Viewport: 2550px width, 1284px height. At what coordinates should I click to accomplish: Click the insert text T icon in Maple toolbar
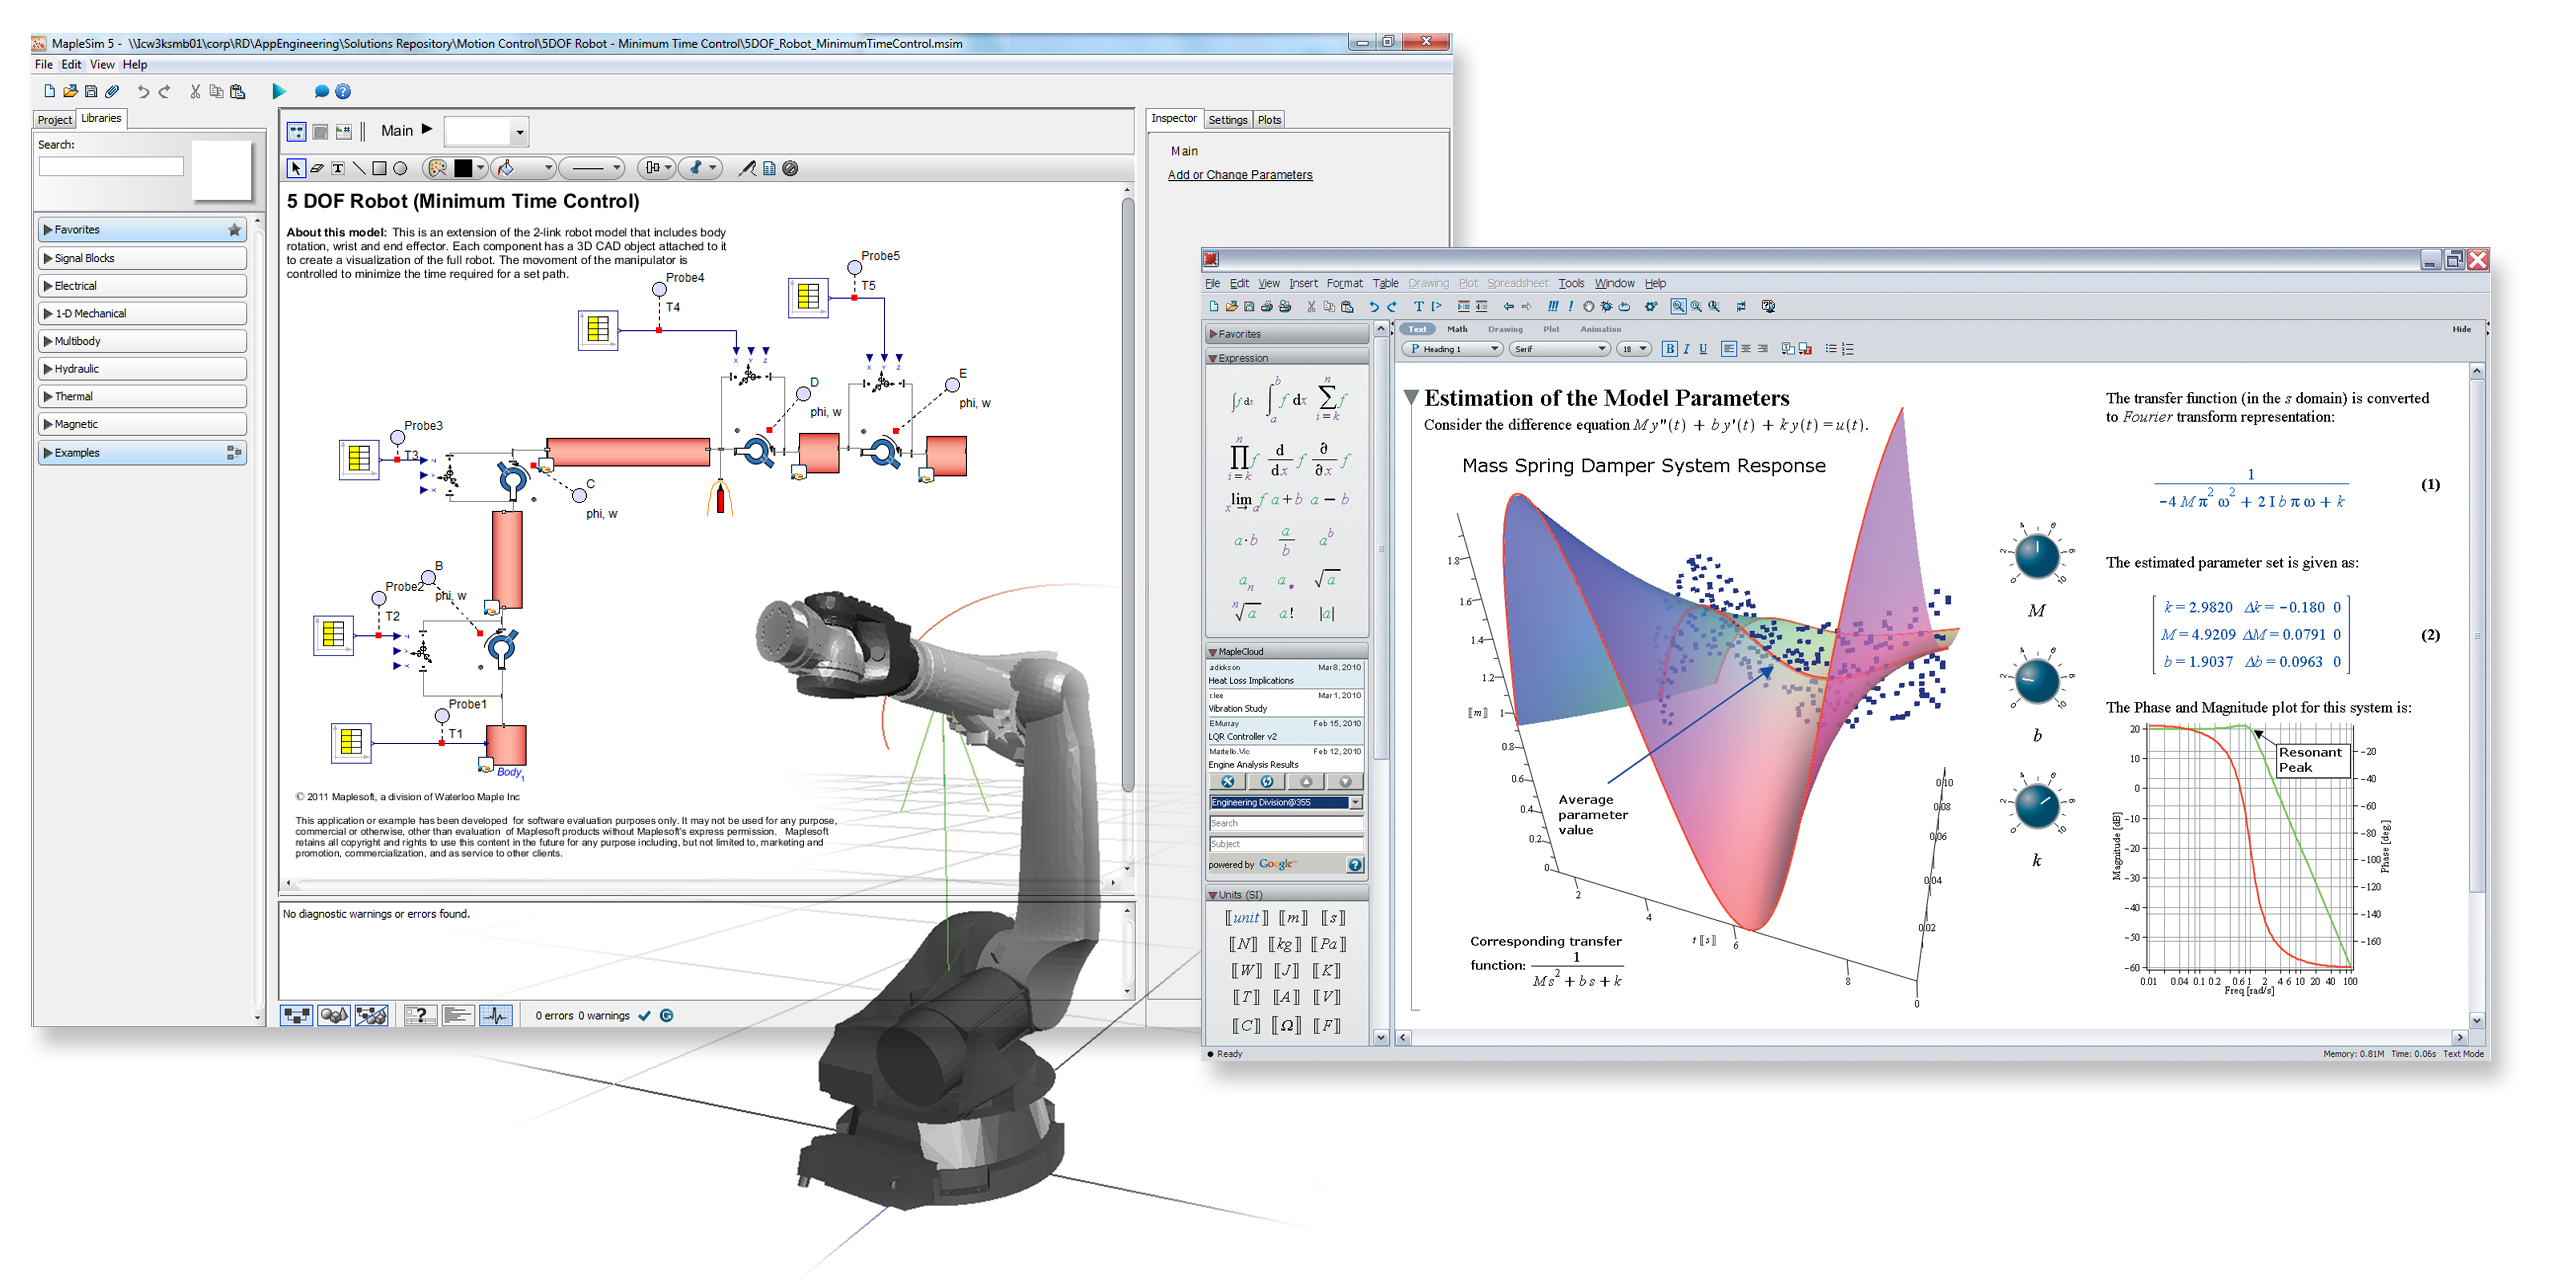pyautogui.click(x=1418, y=306)
